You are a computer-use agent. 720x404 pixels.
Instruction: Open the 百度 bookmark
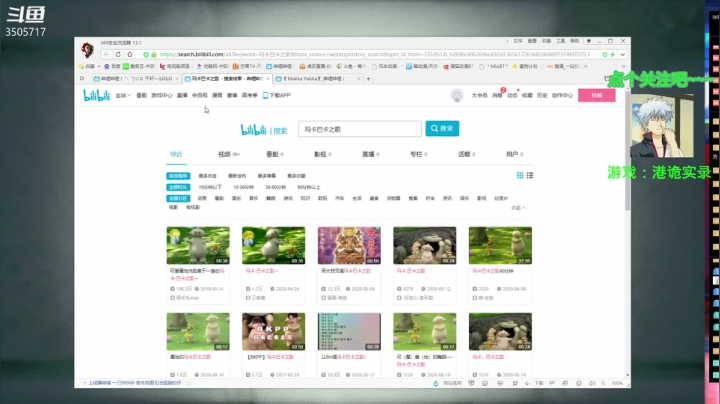coord(112,66)
